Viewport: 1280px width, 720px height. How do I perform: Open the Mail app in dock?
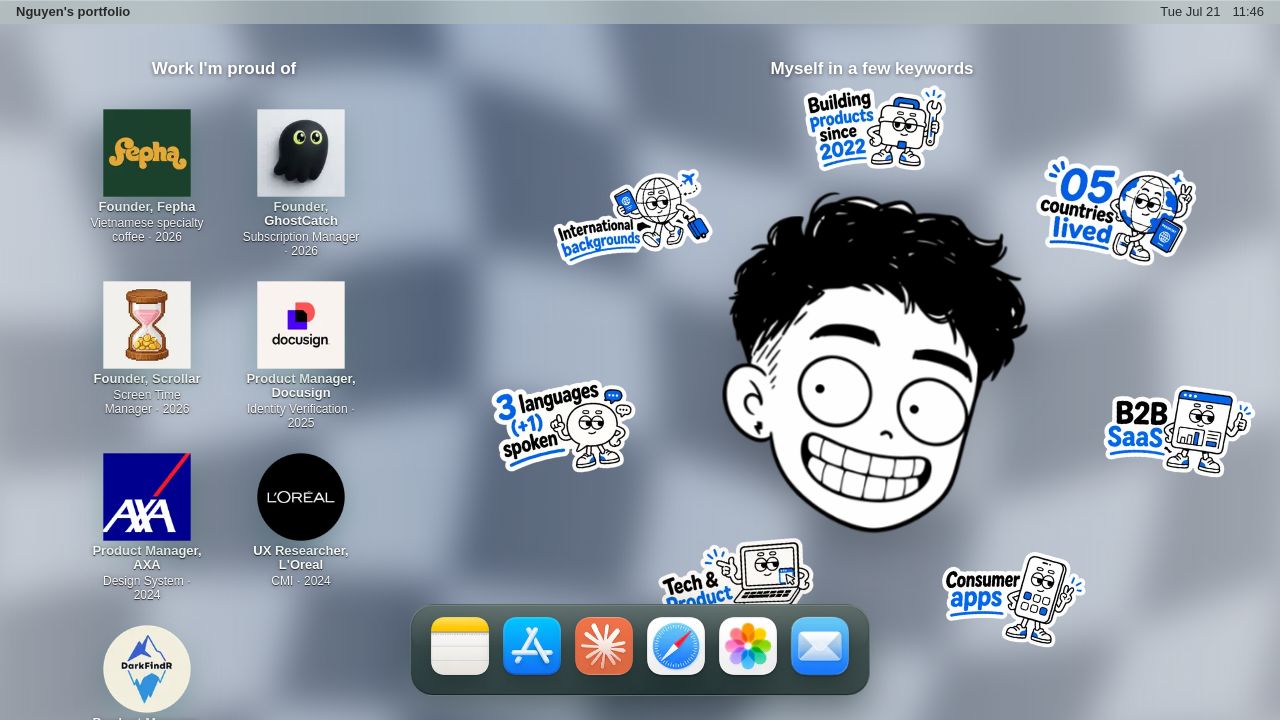[820, 646]
